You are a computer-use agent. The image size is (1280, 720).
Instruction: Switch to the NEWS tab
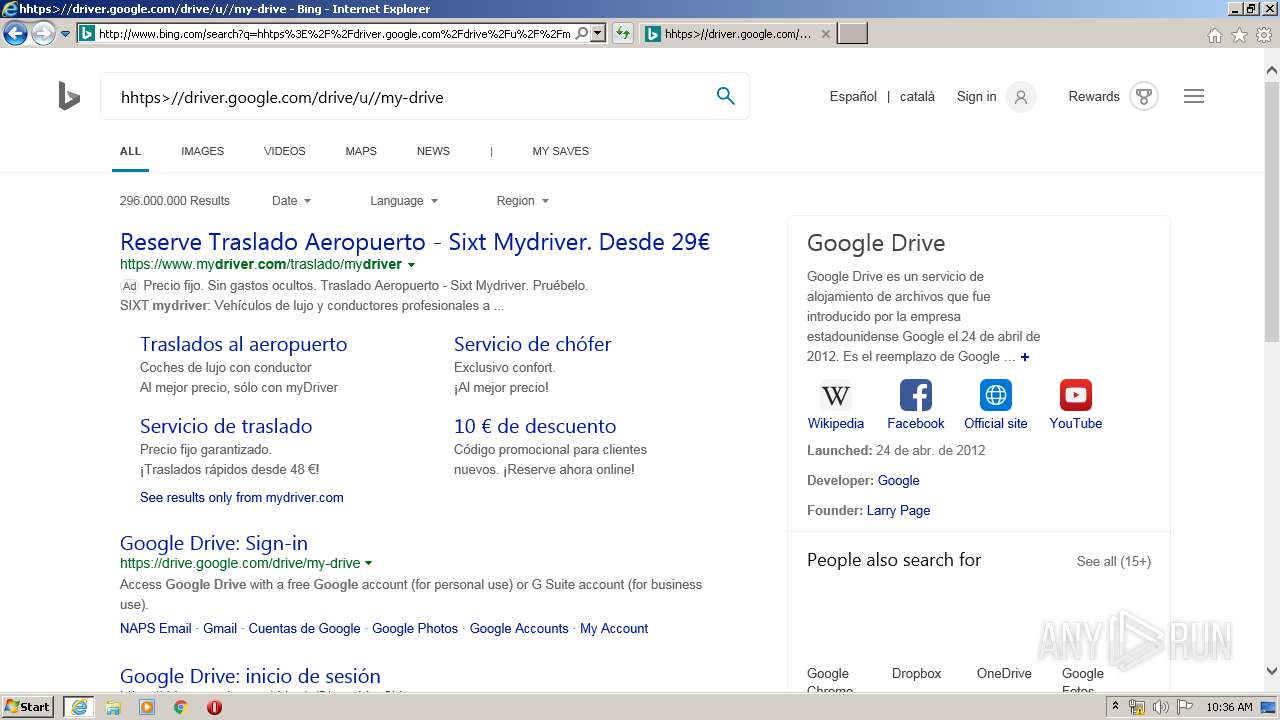tap(433, 151)
